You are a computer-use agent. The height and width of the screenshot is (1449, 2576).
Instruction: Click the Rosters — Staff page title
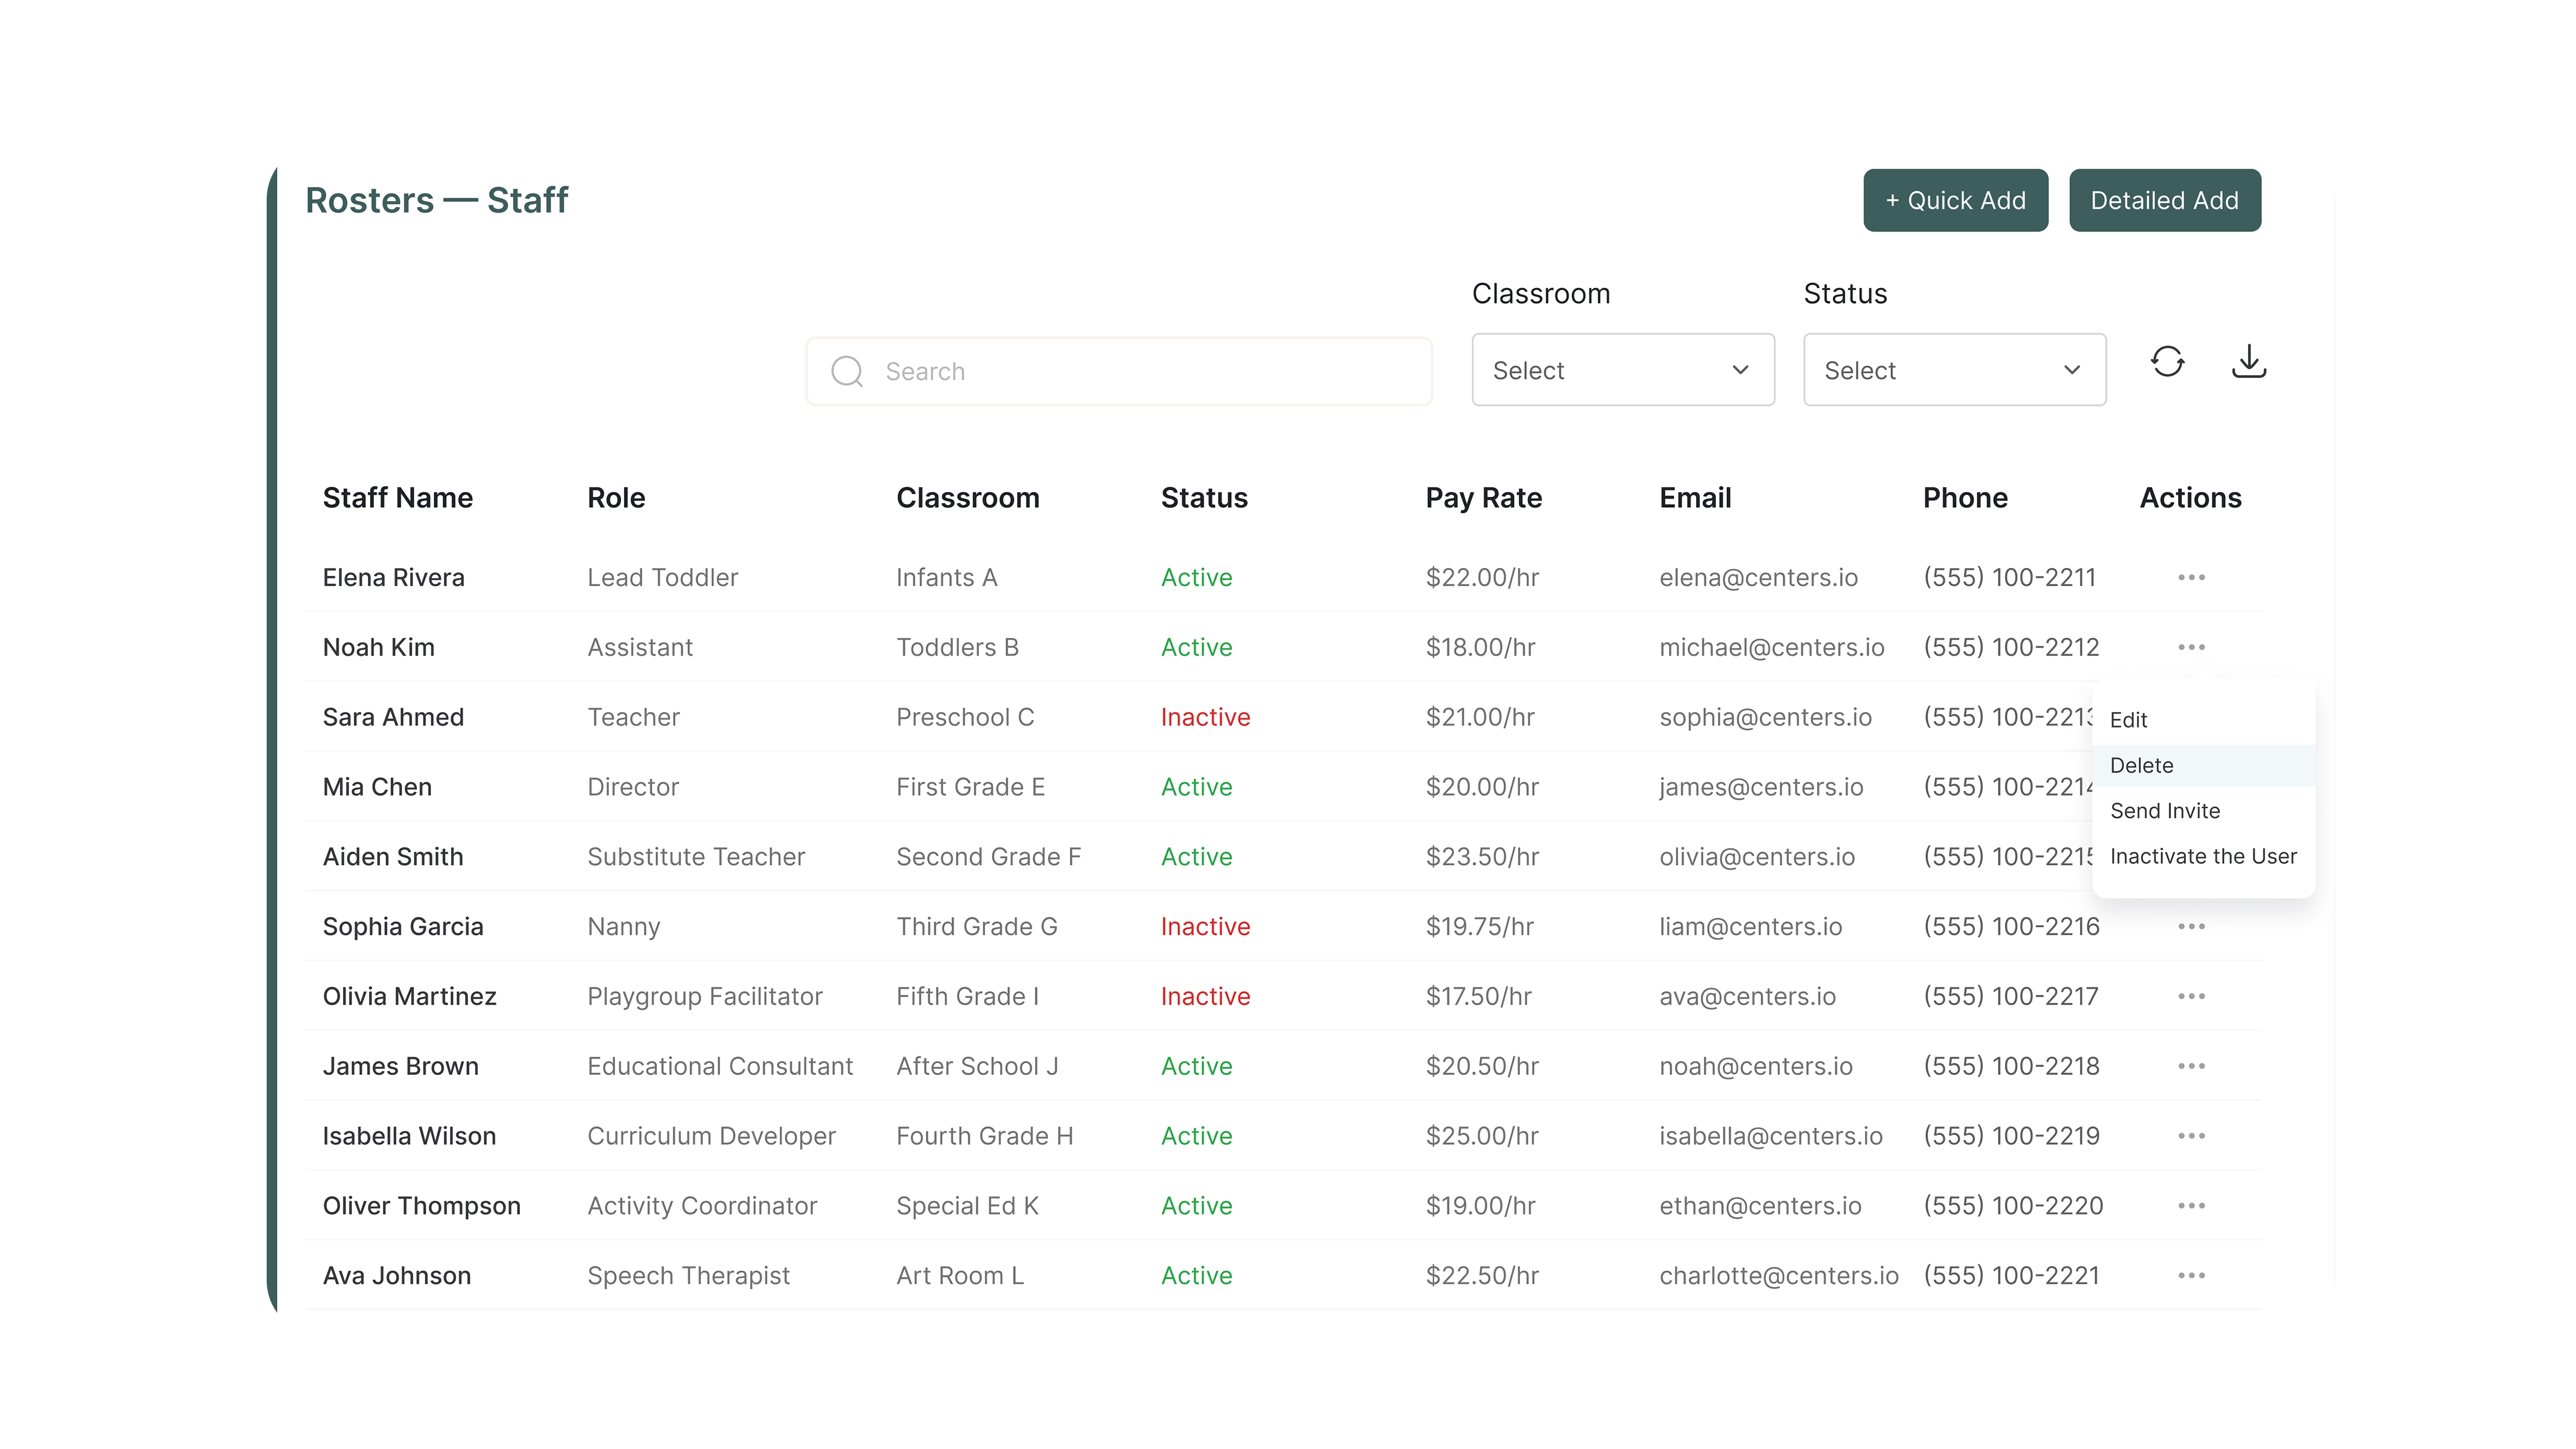pyautogui.click(x=436, y=201)
